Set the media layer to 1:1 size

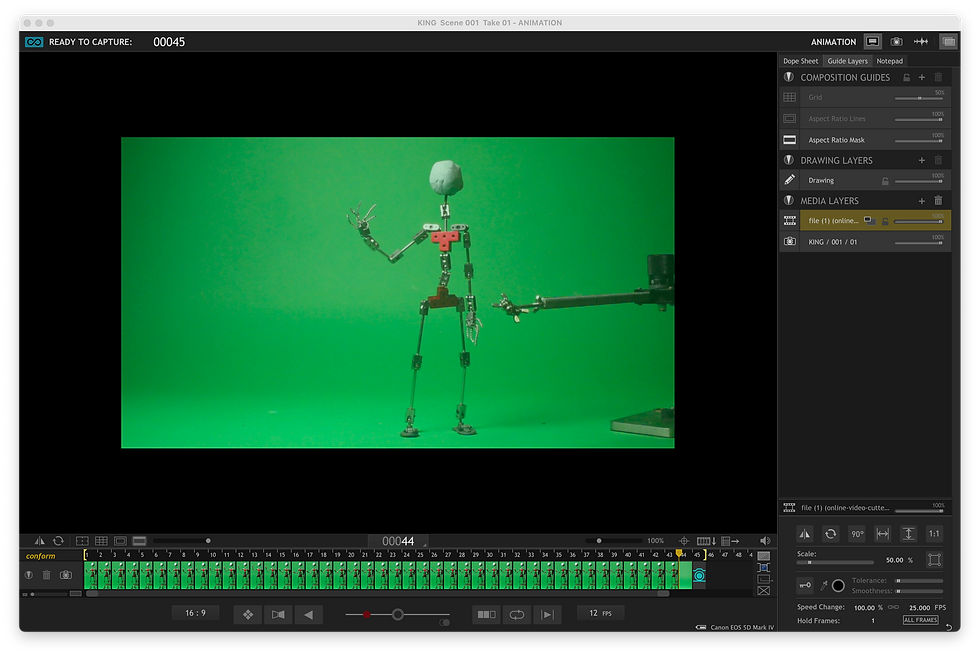pyautogui.click(x=934, y=534)
